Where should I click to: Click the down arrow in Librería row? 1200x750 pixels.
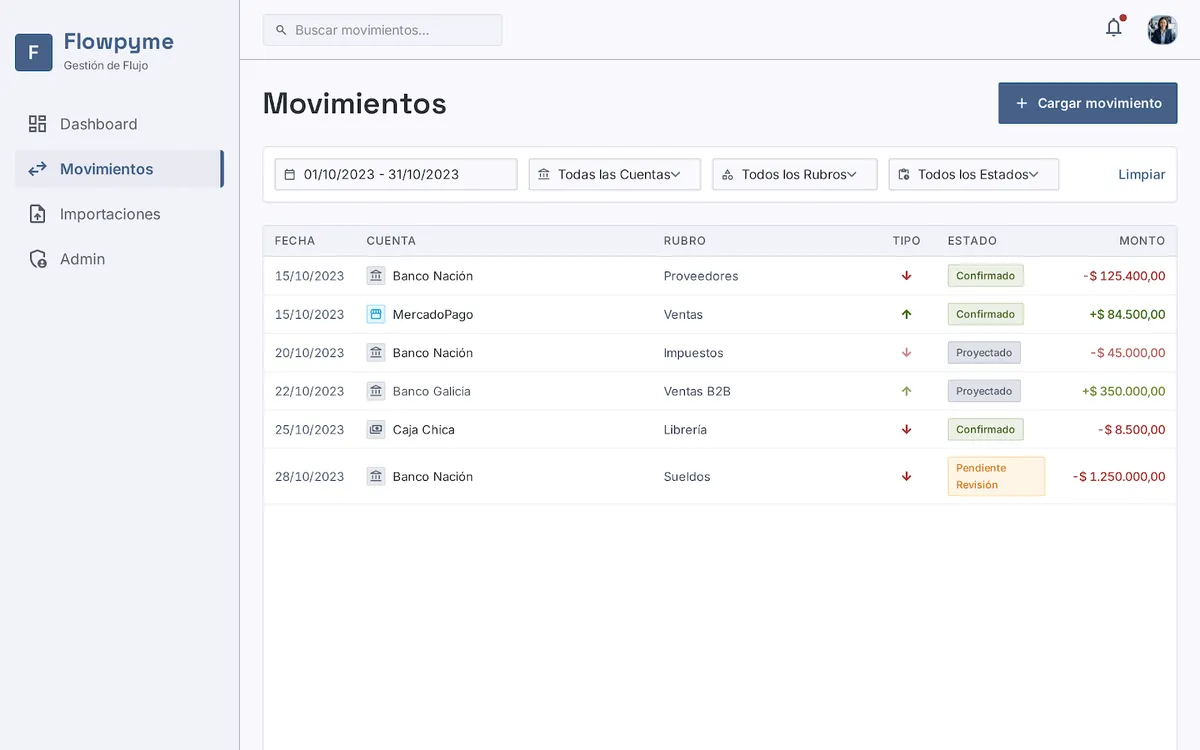pos(907,429)
